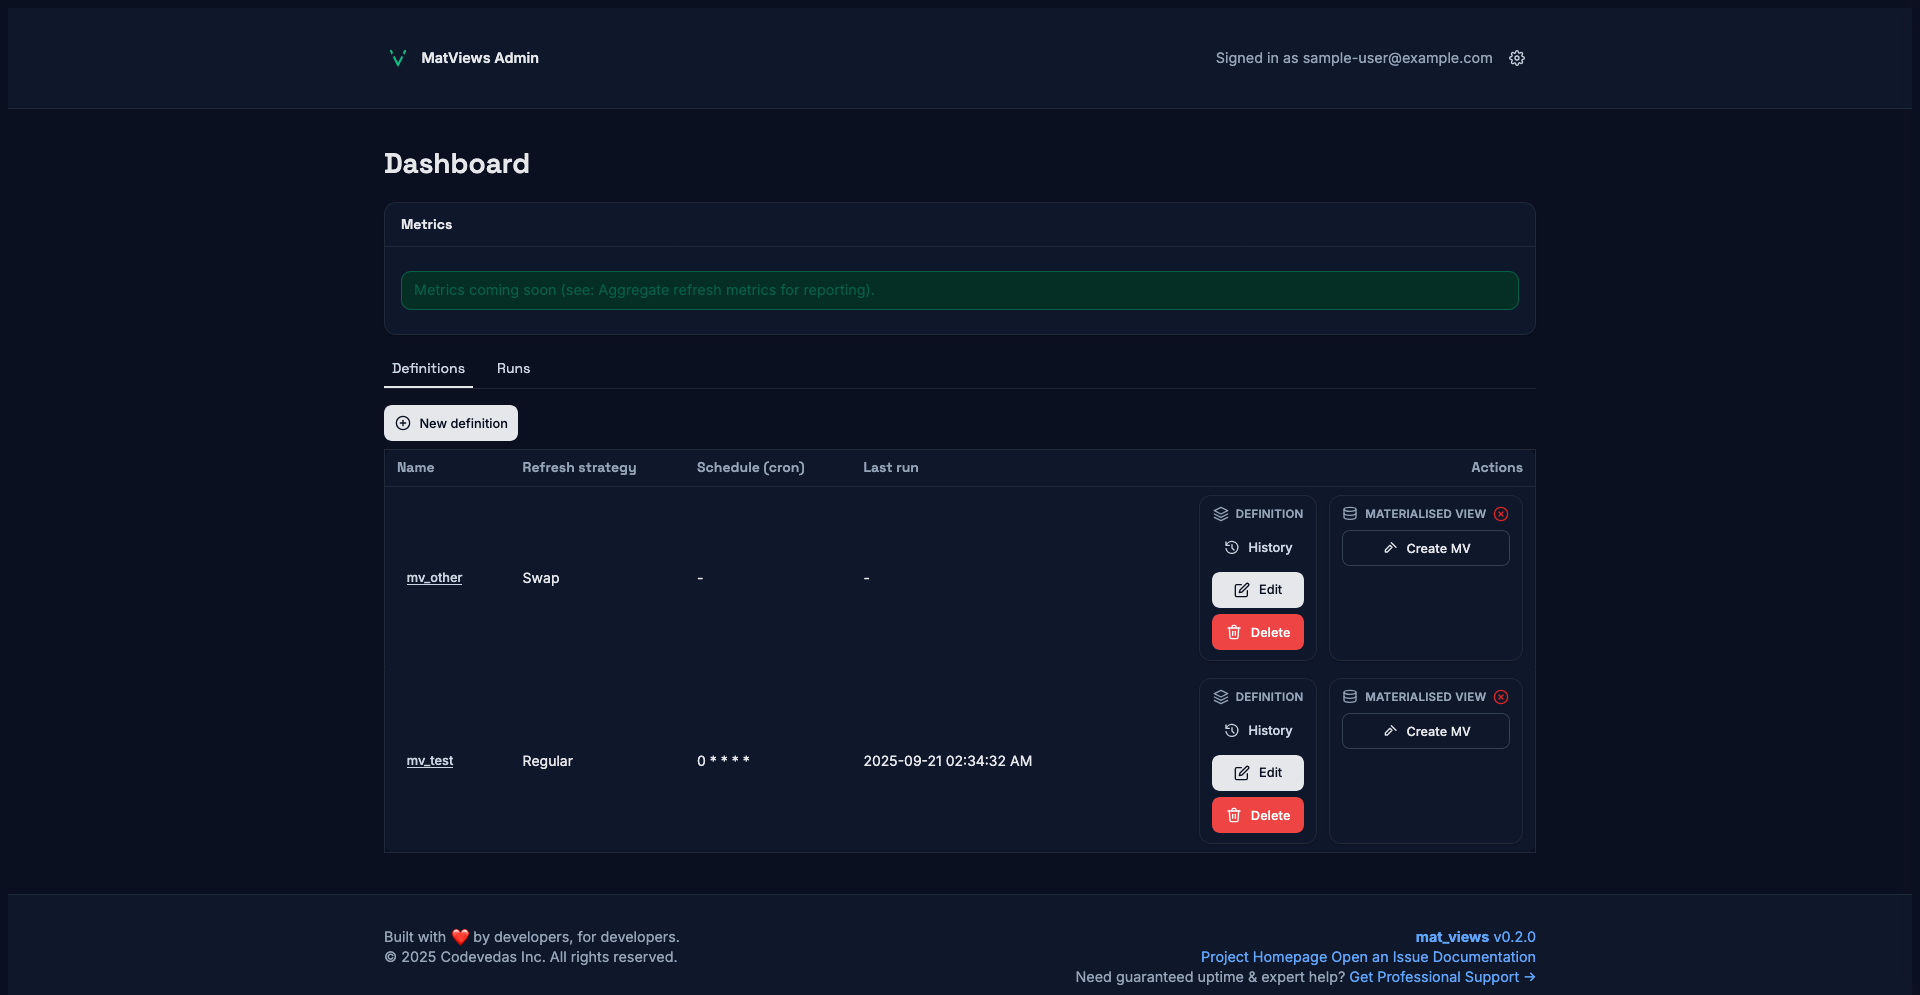Edit the mv_test definition

tap(1258, 773)
